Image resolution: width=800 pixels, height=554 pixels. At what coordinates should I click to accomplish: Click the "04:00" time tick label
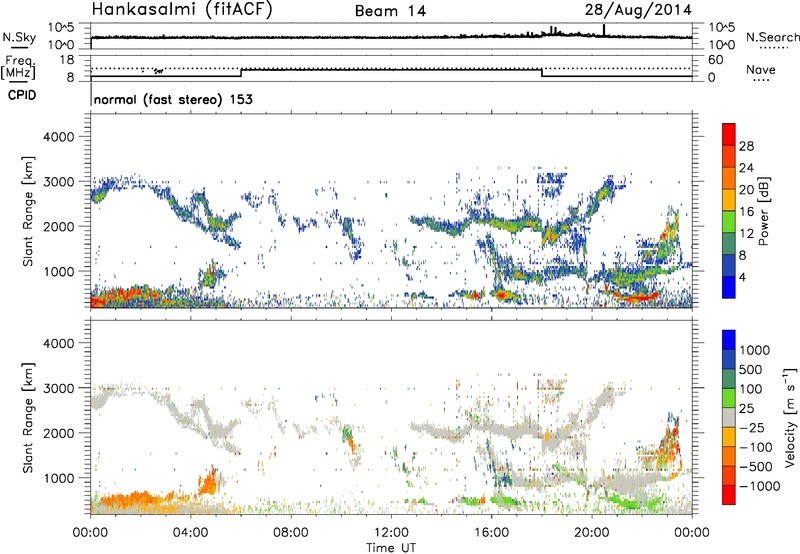190,533
